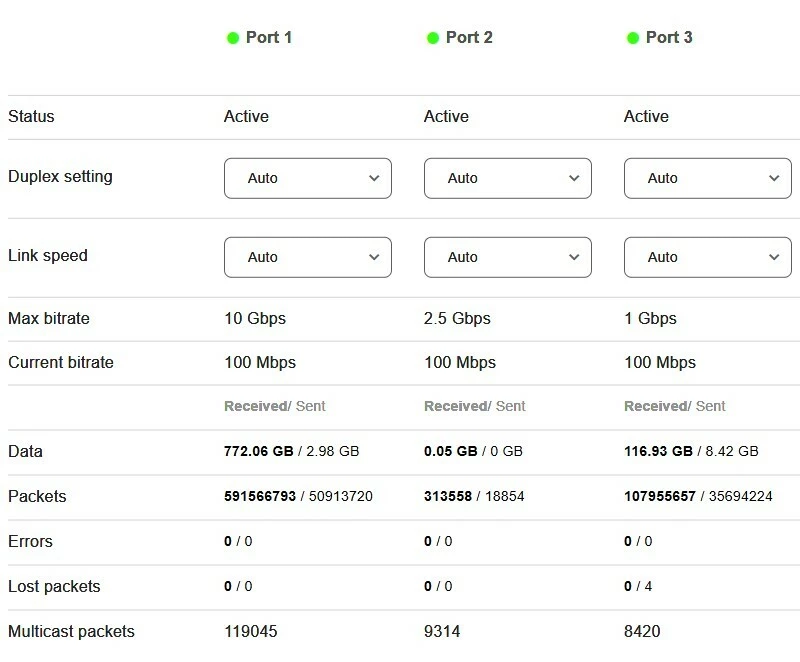Click Port 3 packets count 107955657
800x662 pixels.
point(659,496)
